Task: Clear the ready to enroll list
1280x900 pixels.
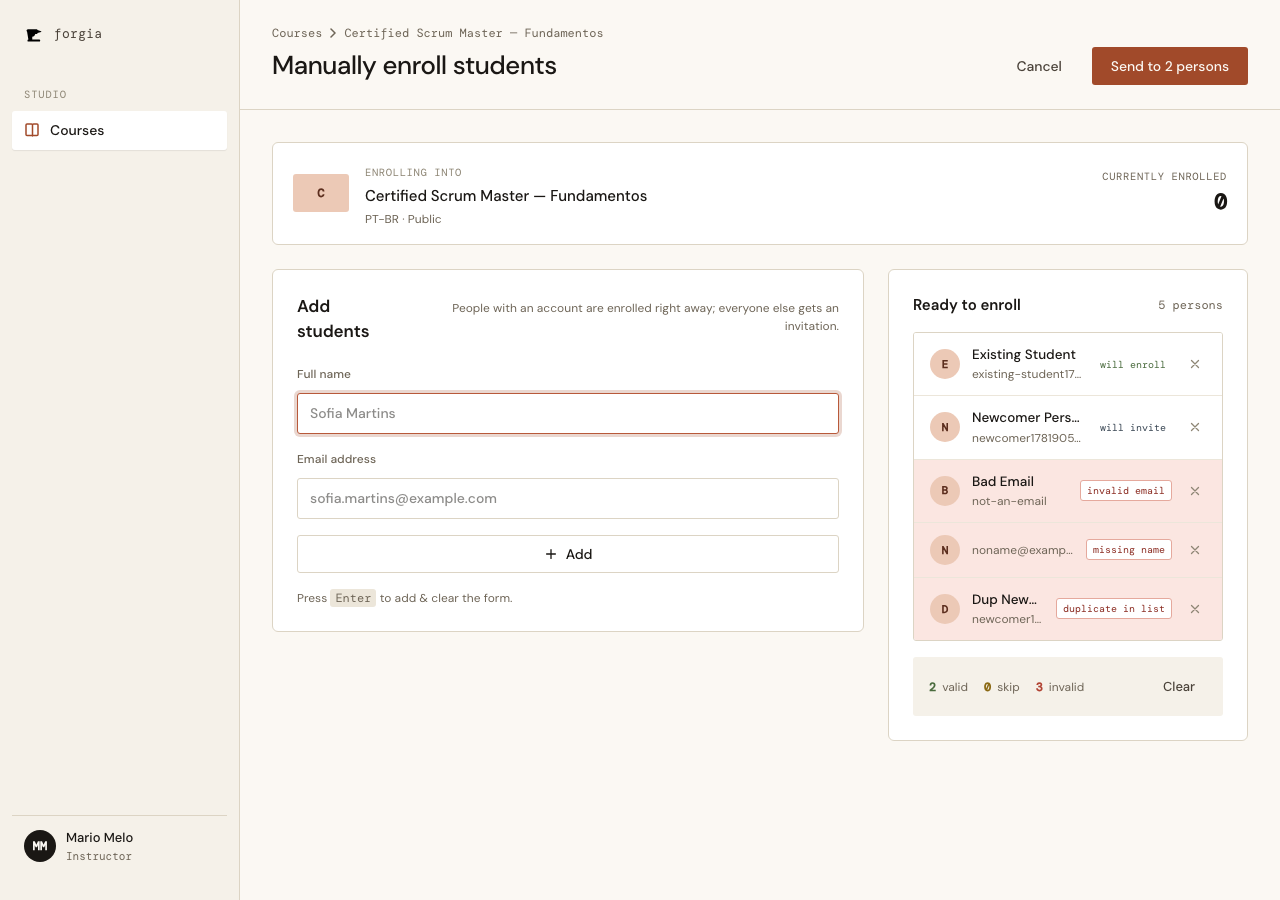Action: [x=1179, y=686]
